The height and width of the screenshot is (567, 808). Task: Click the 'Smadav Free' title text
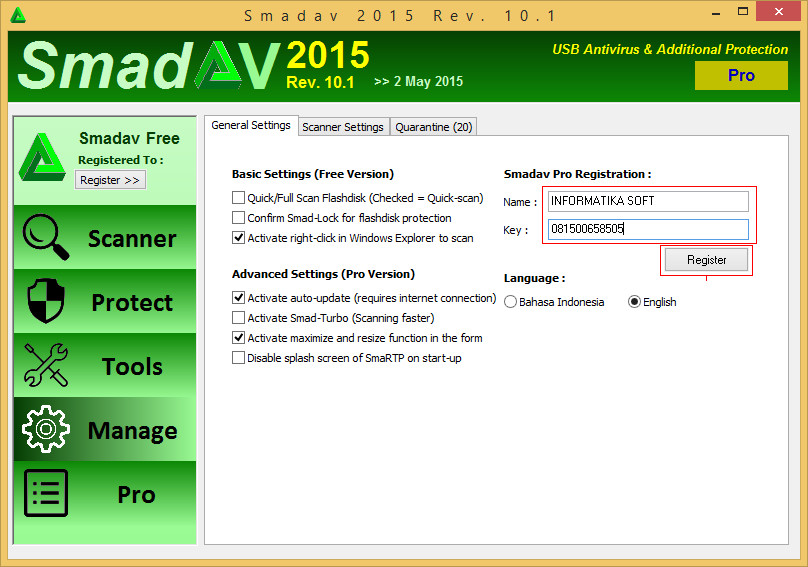[129, 138]
